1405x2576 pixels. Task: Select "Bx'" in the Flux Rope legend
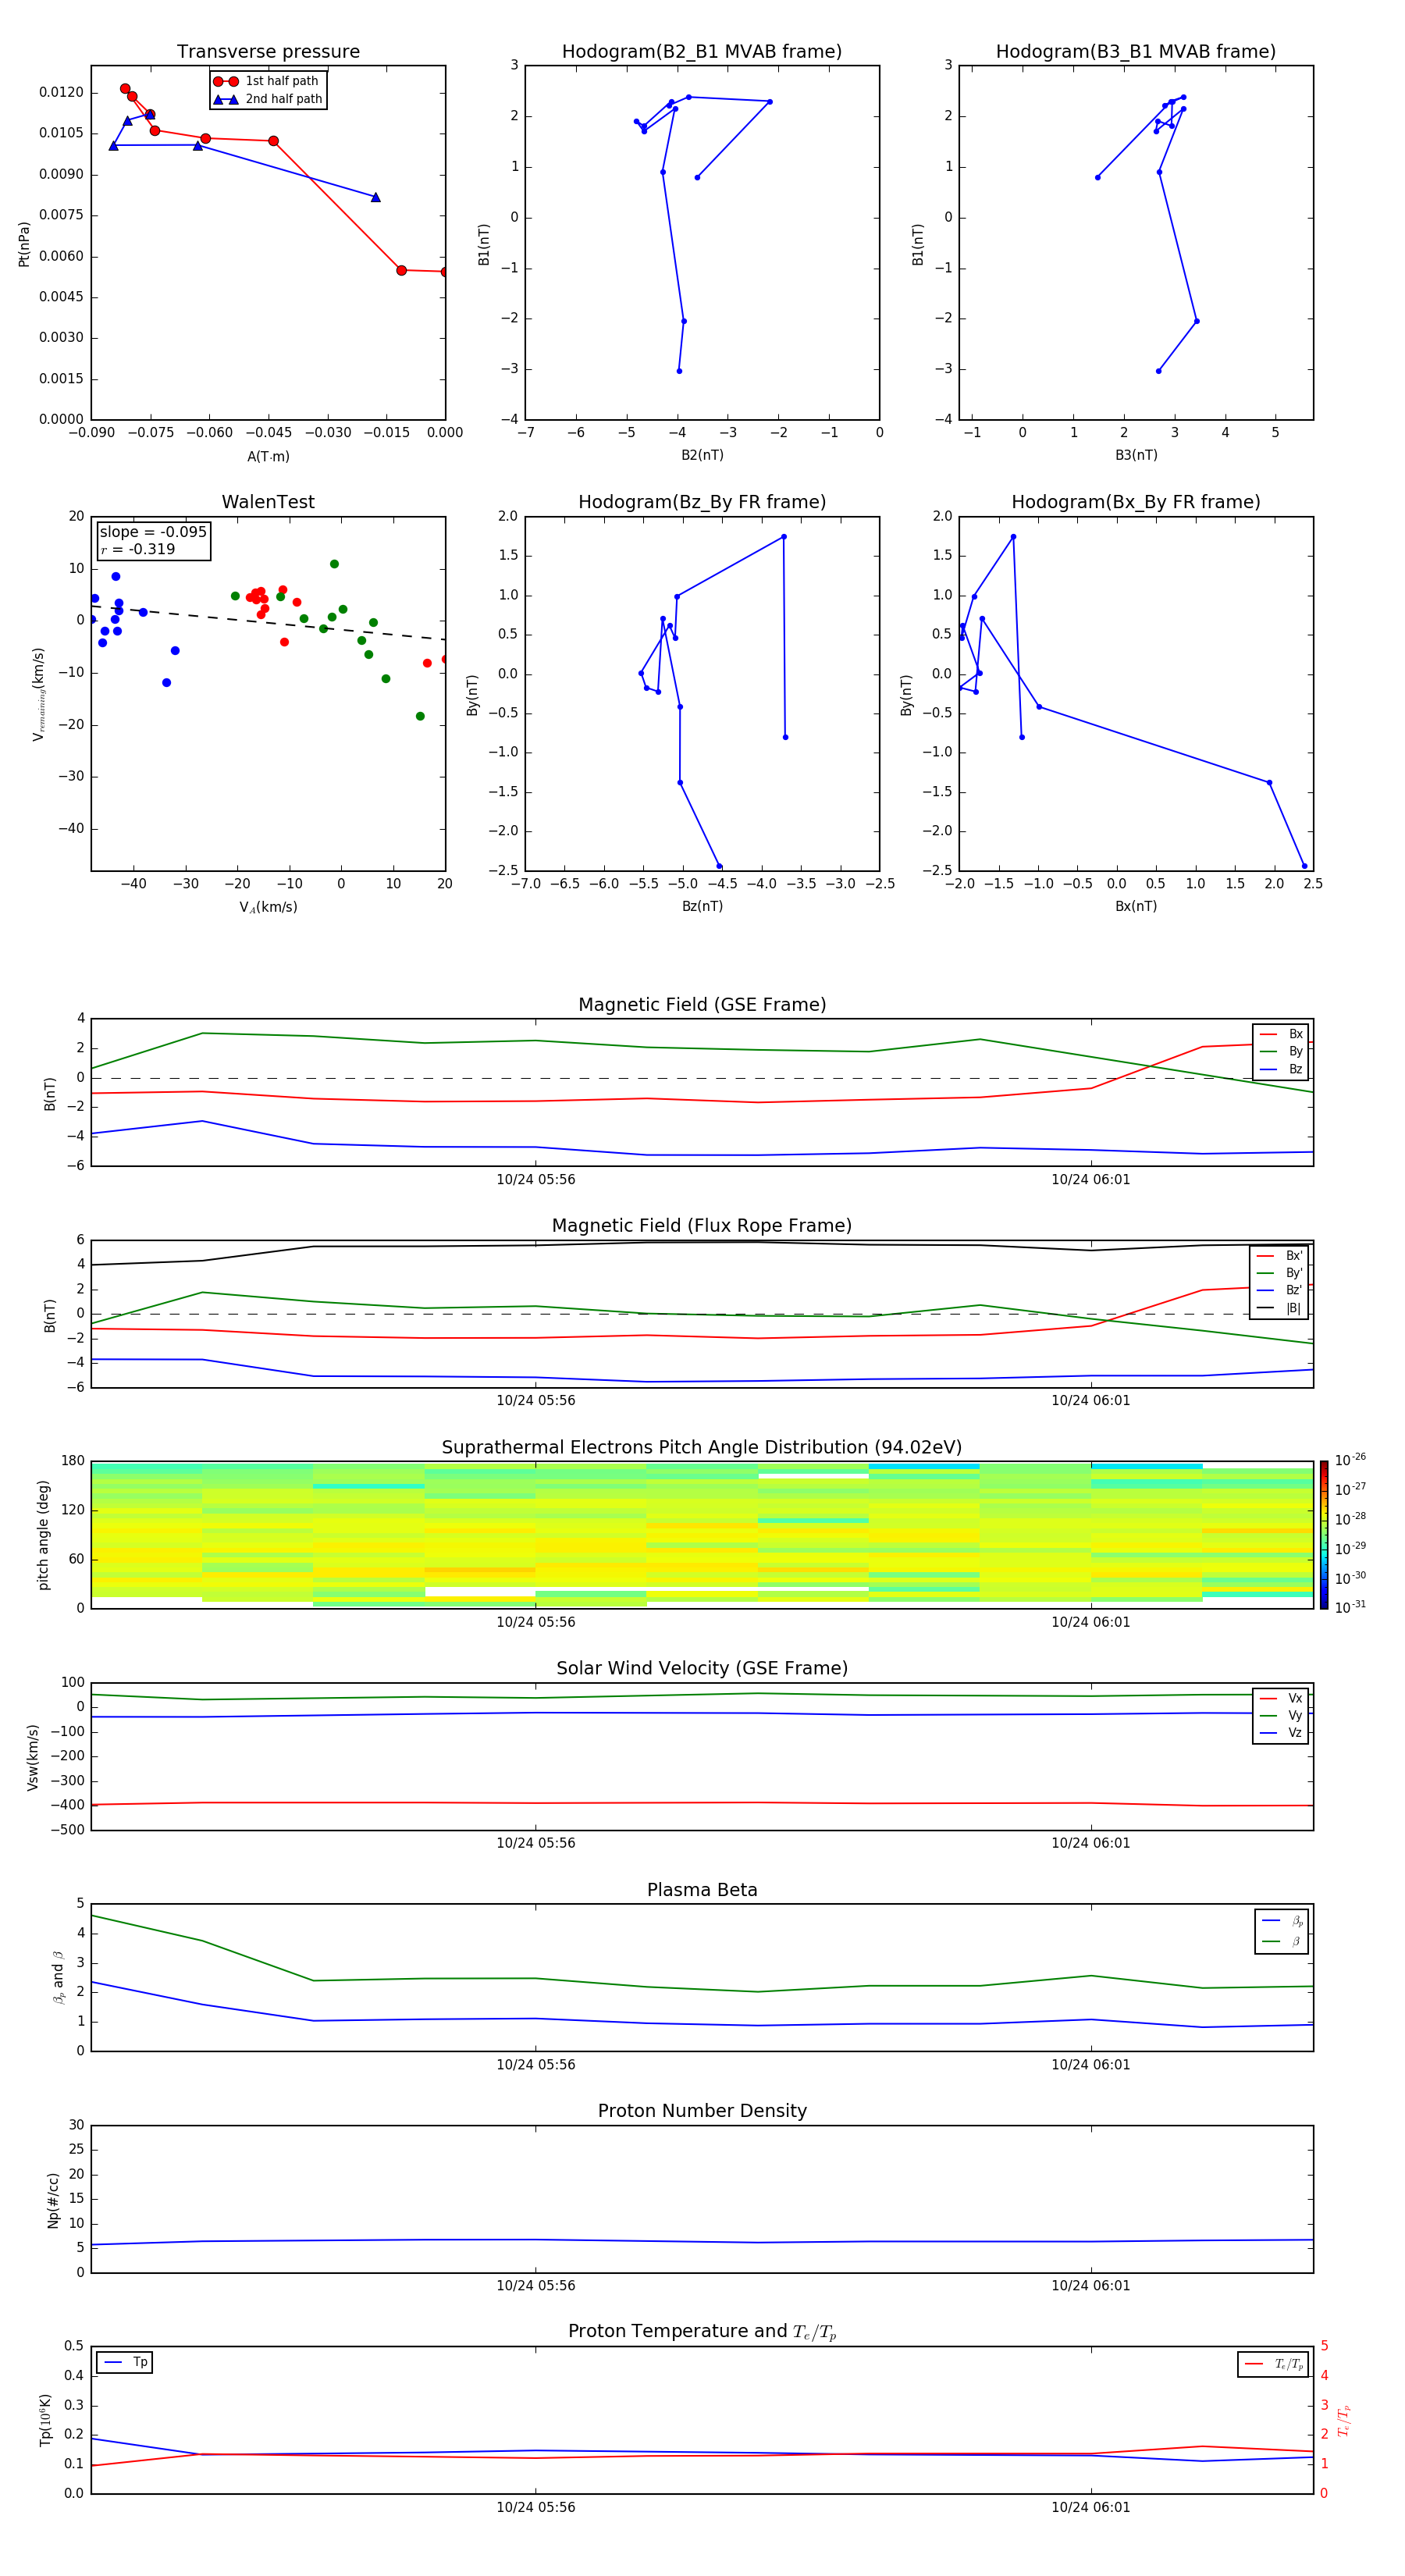coord(1280,1256)
